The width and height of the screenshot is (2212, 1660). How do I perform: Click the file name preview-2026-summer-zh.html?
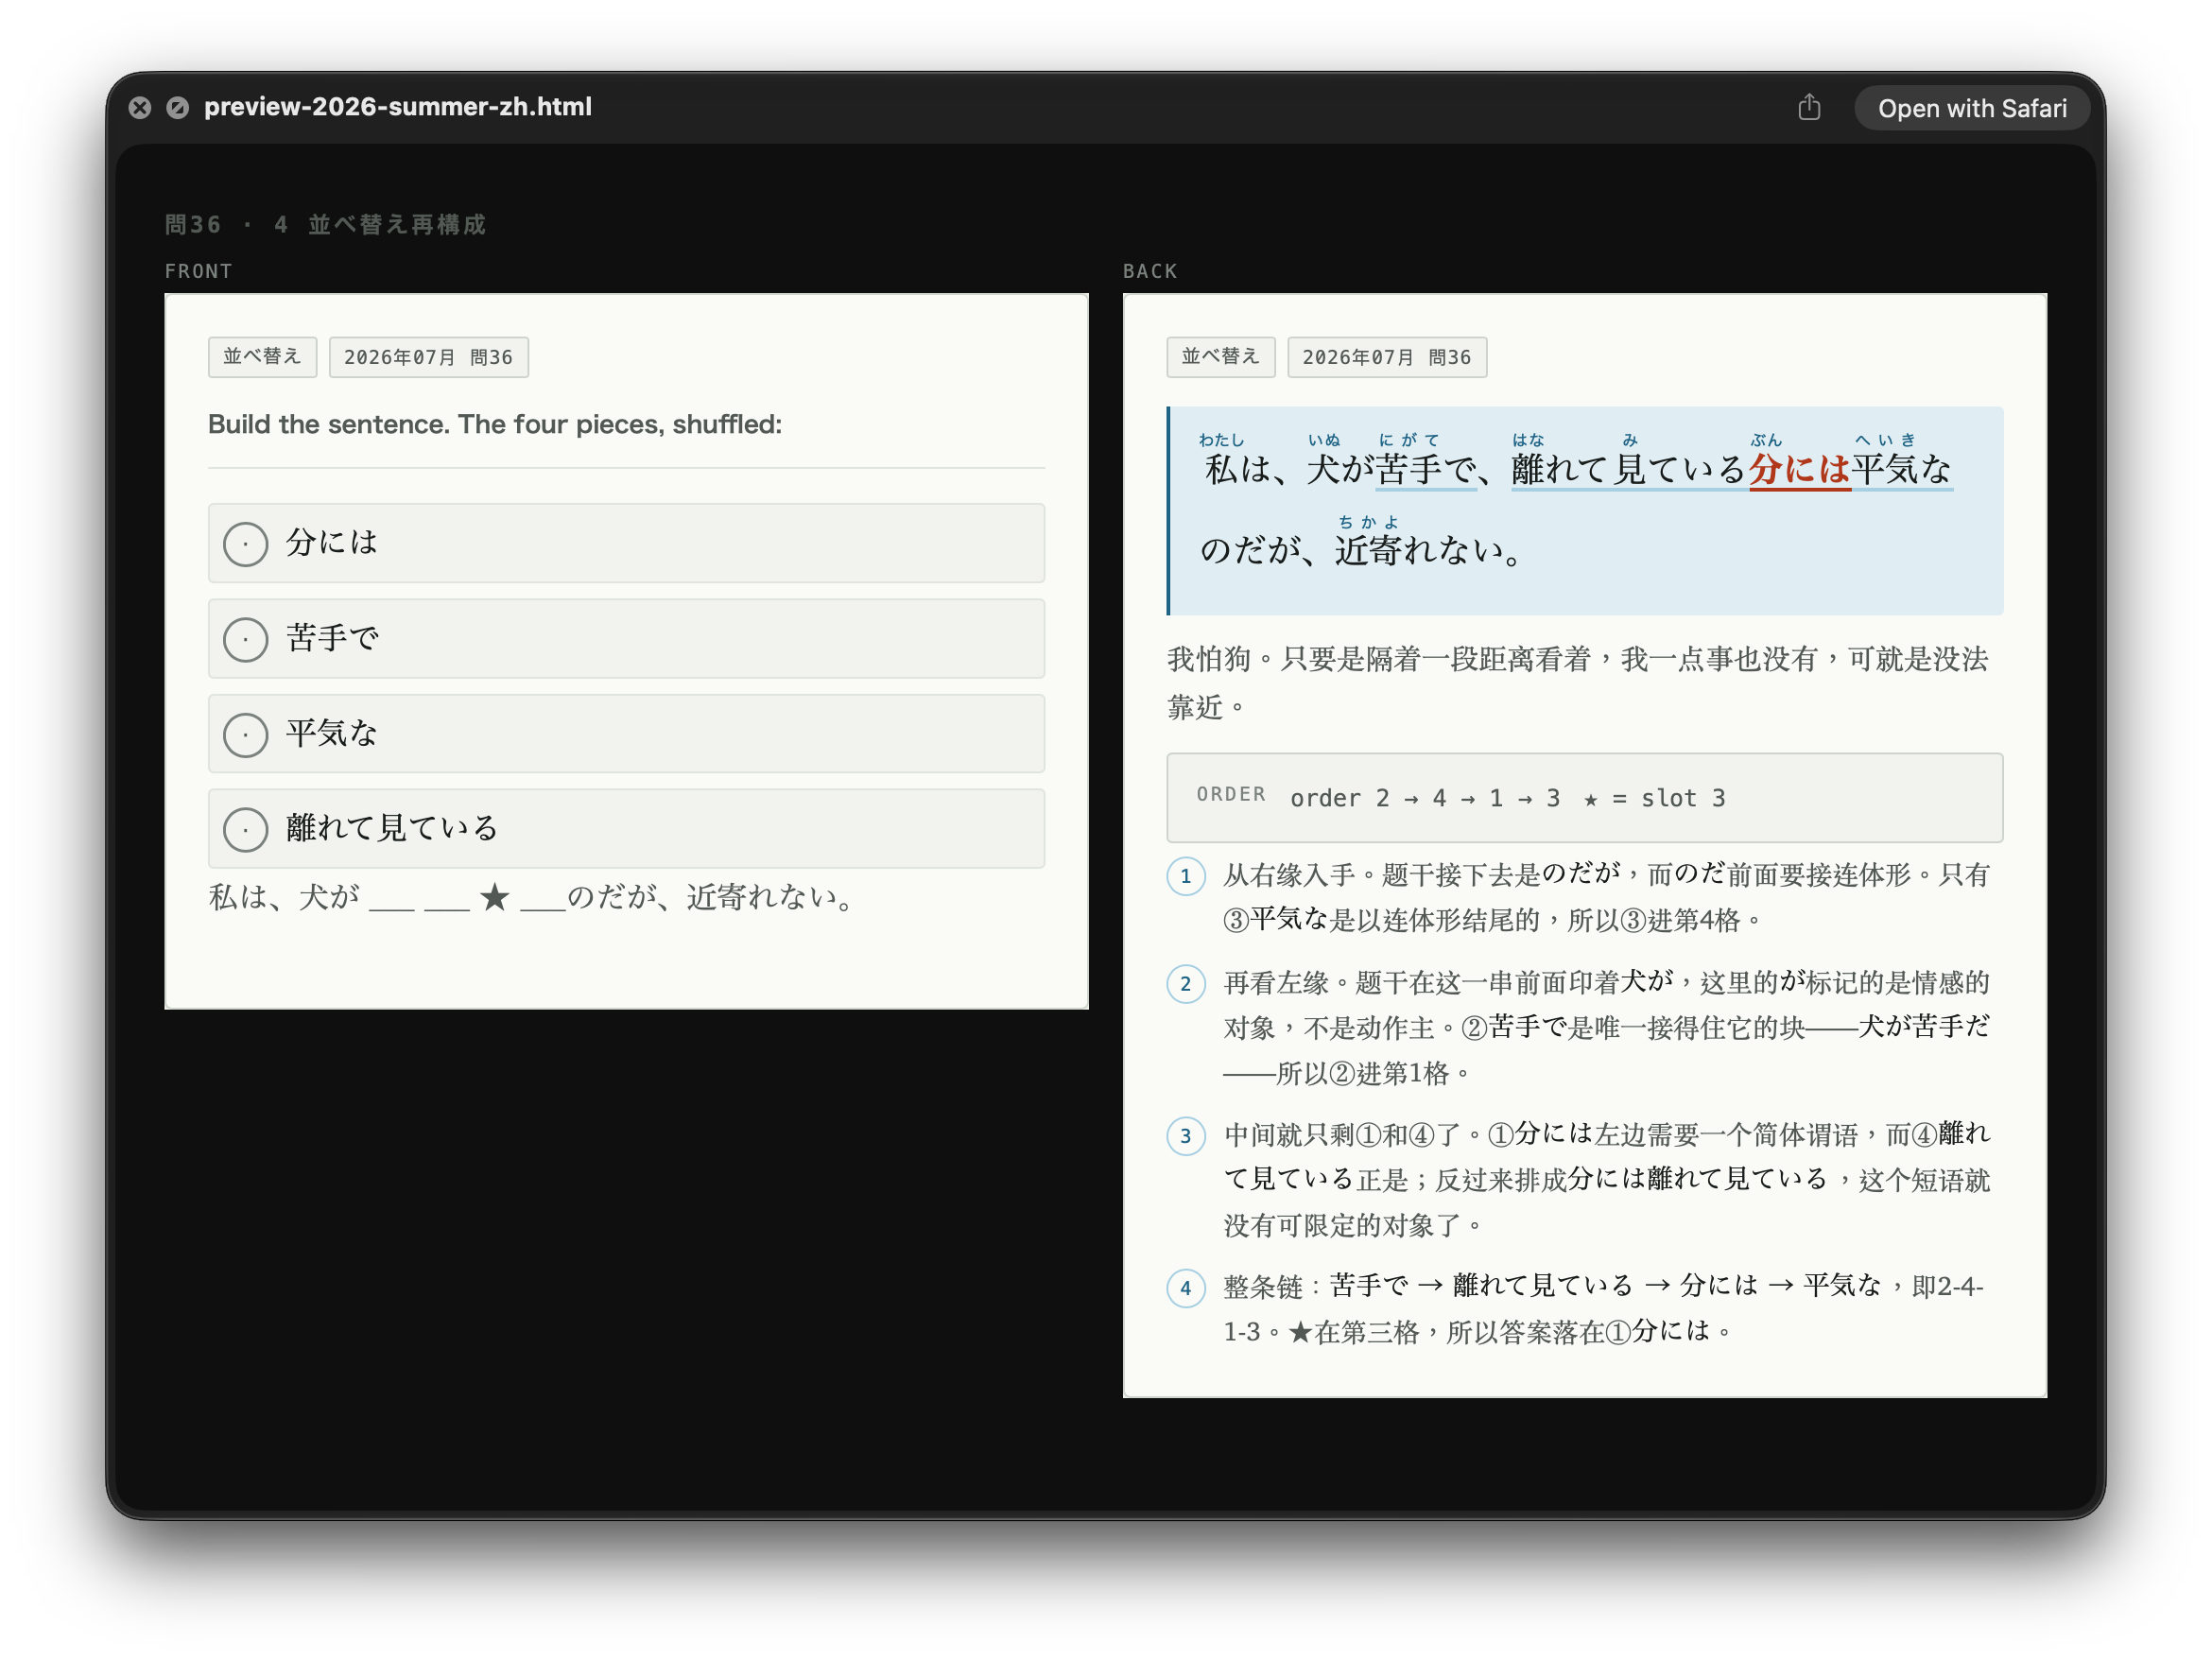397,107
